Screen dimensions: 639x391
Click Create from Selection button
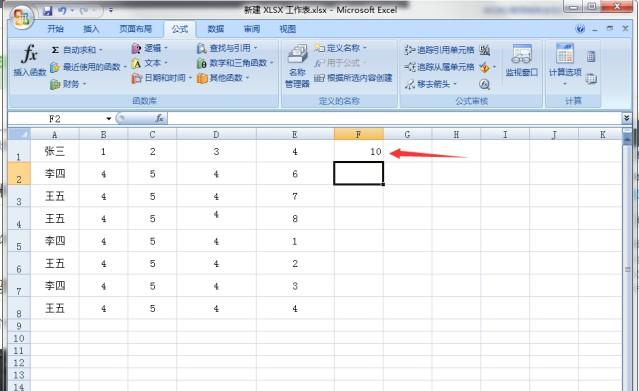[353, 77]
